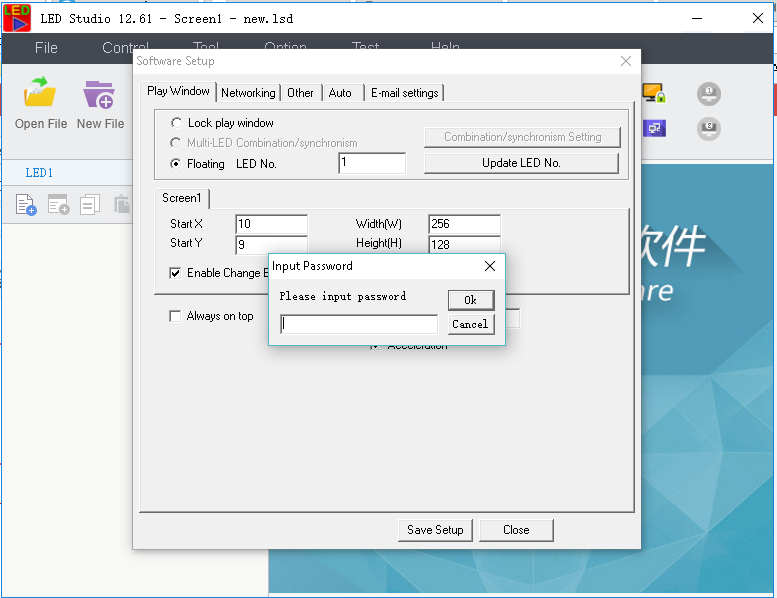
Task: Click the new page document icon
Action: (x=26, y=204)
